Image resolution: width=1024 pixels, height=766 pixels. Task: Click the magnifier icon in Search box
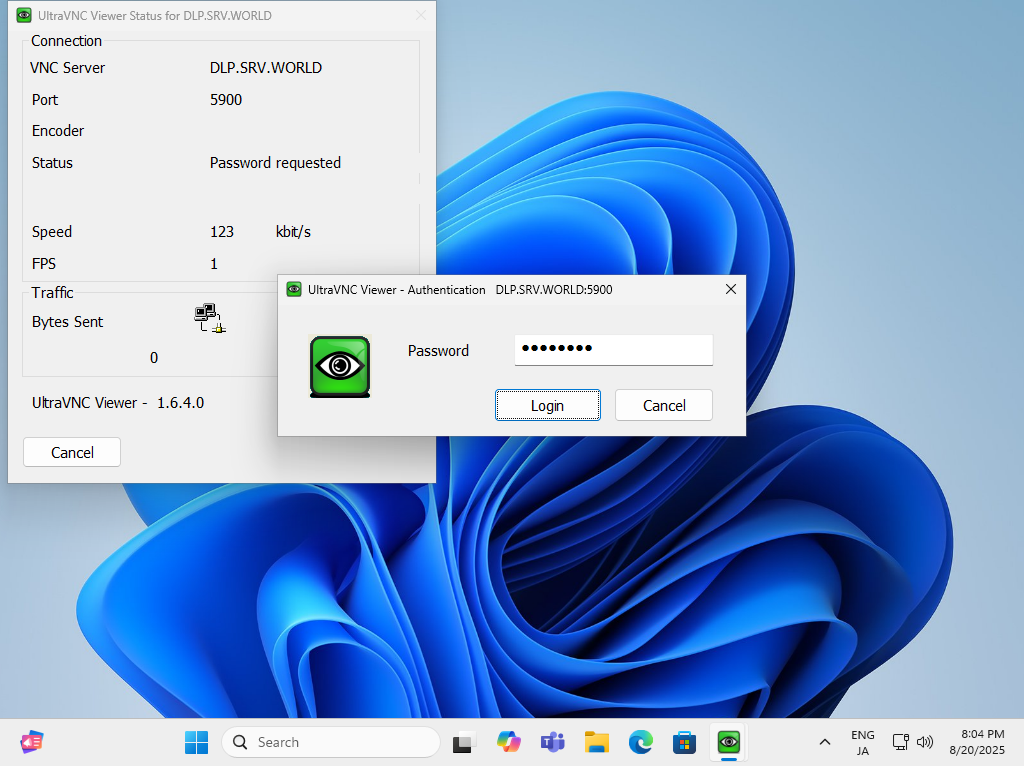coord(240,742)
